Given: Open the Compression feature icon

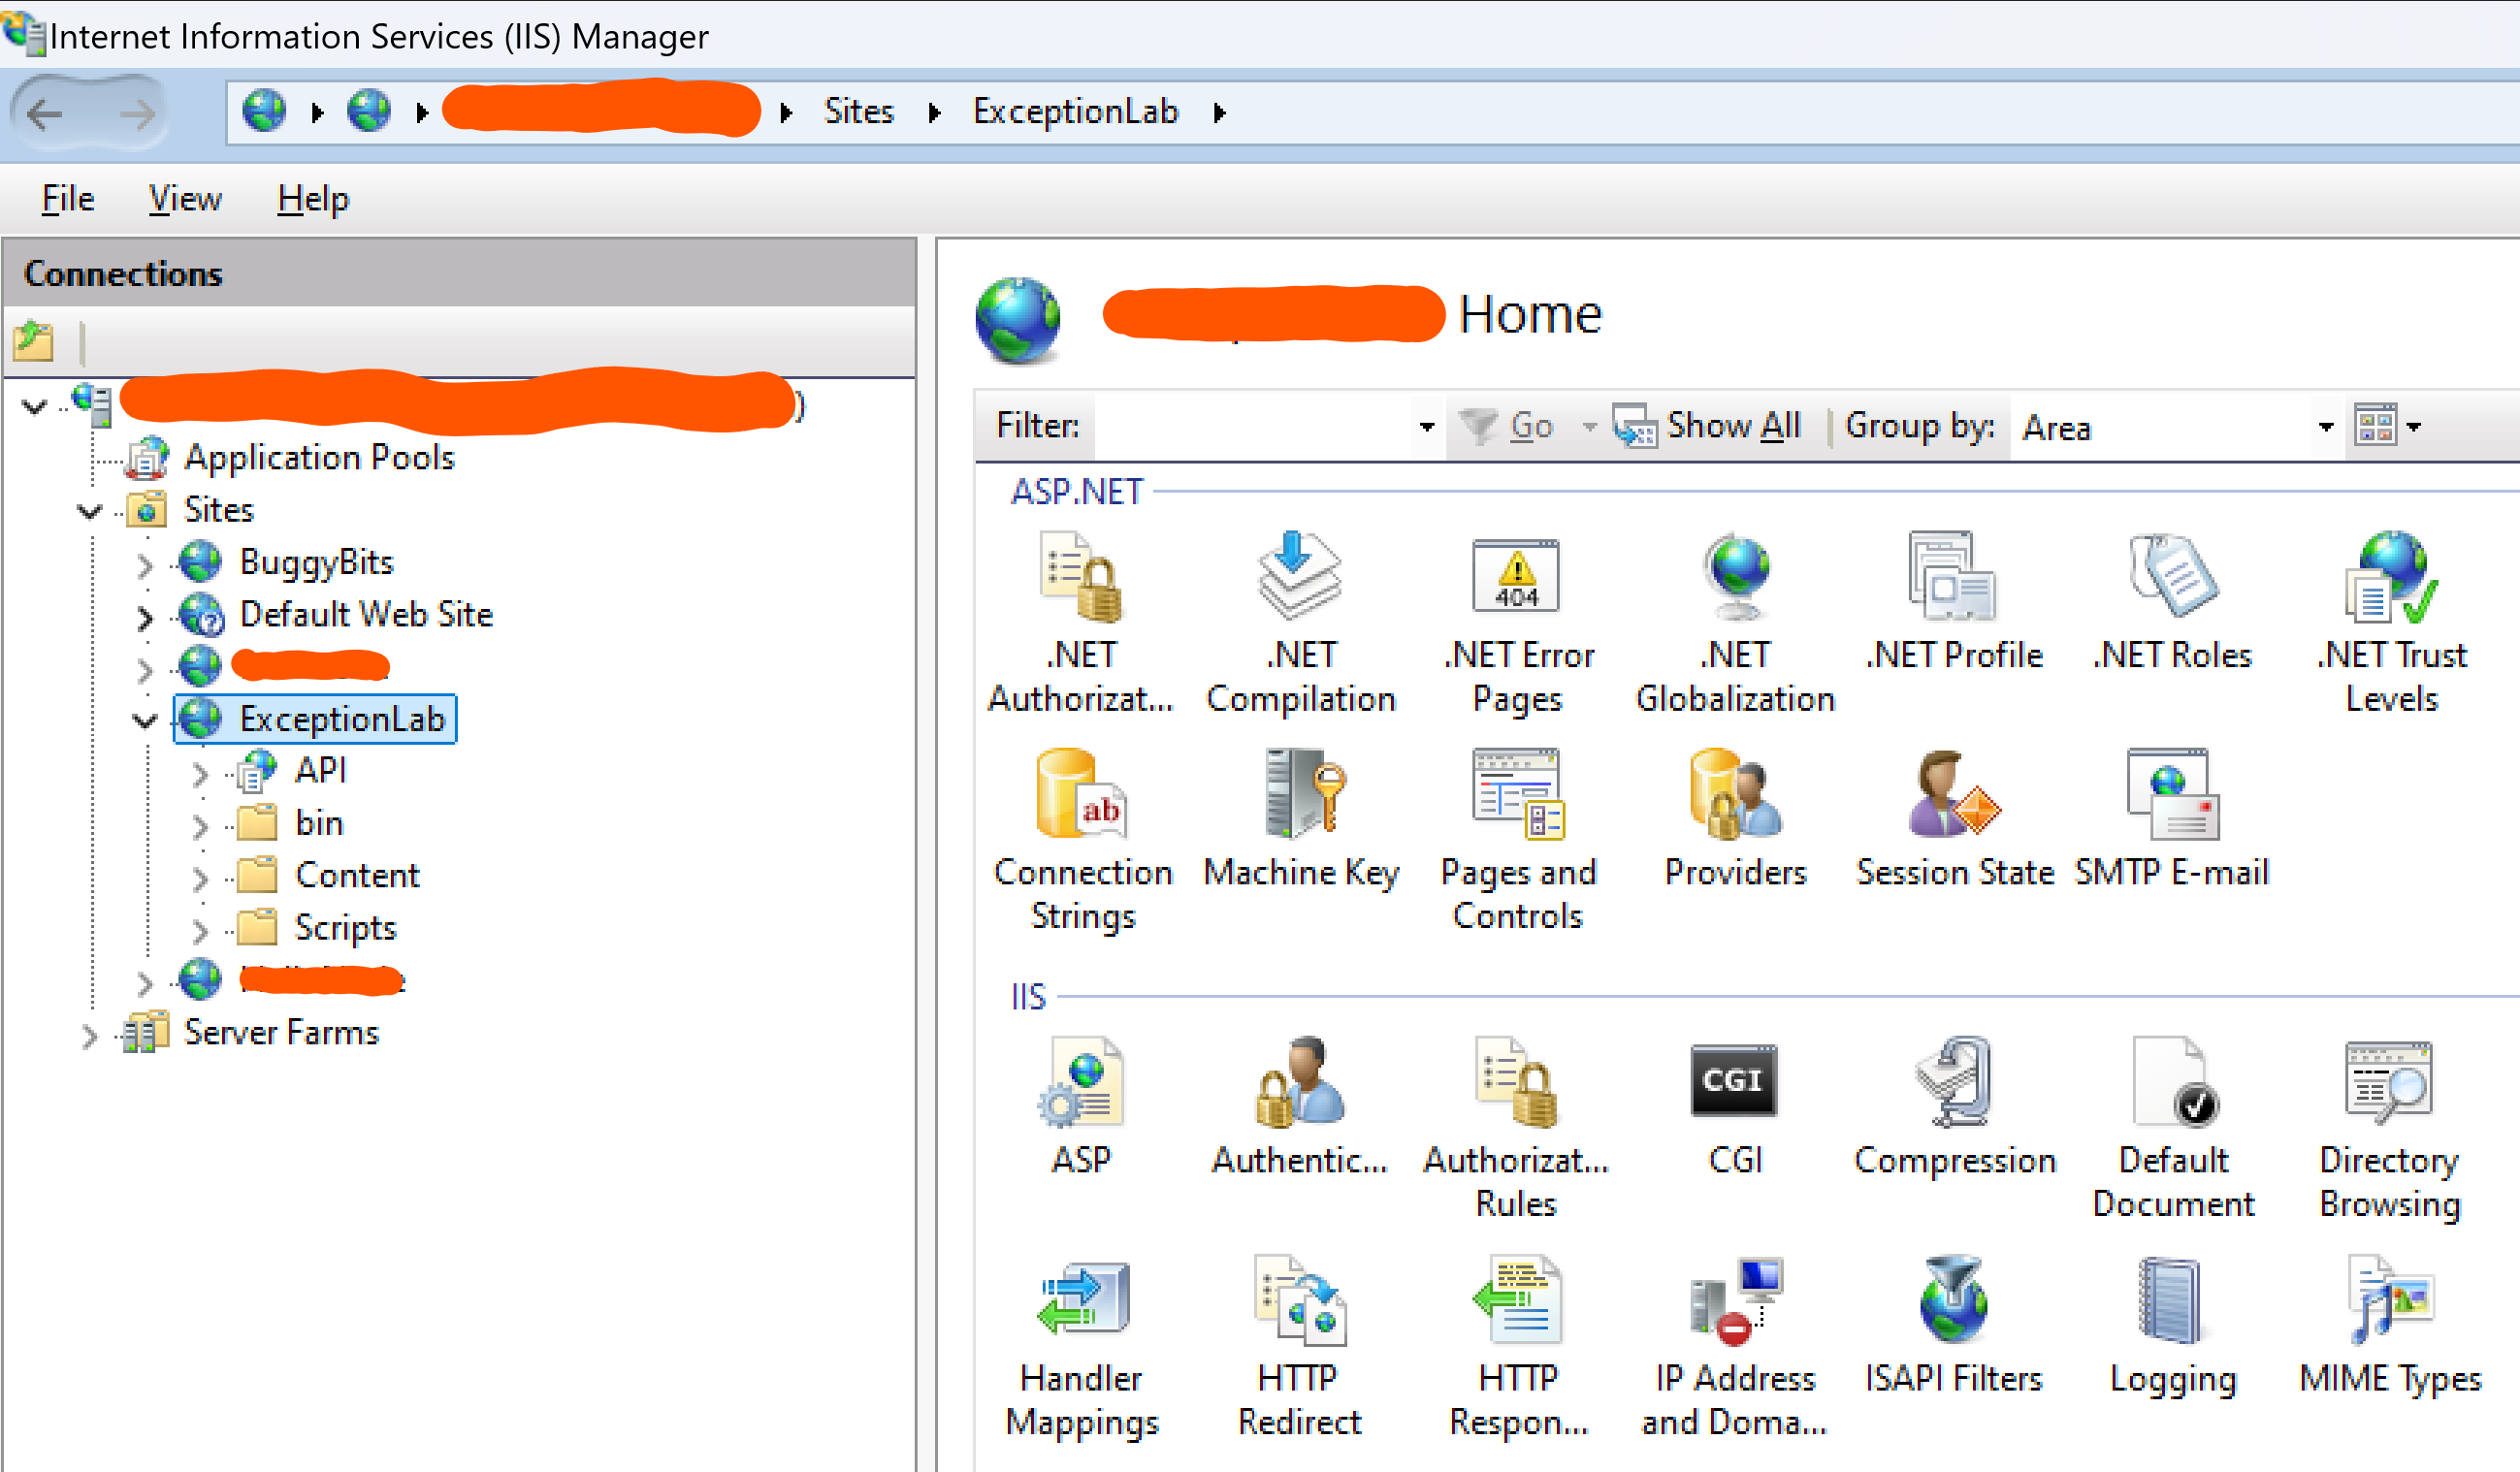Looking at the screenshot, I should coord(1953,1081).
